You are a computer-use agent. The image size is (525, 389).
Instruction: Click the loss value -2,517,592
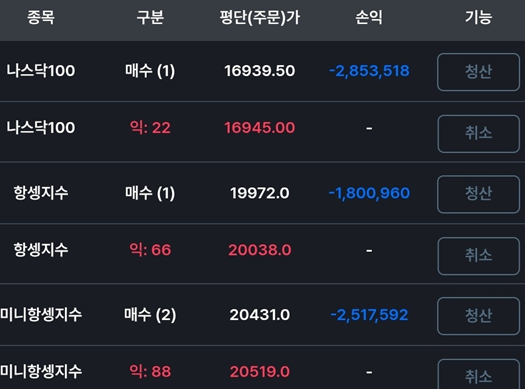point(369,315)
